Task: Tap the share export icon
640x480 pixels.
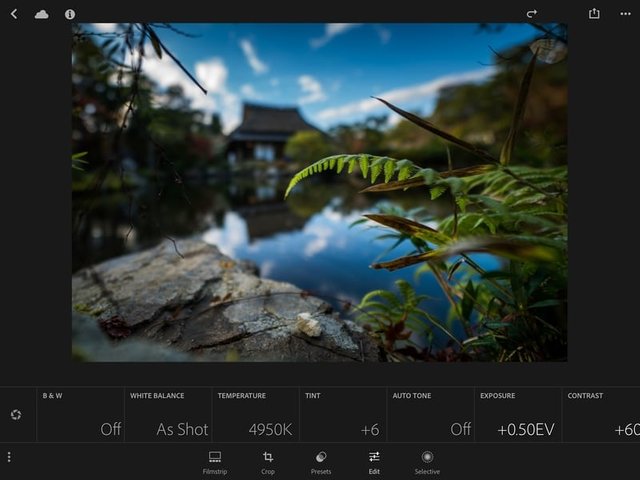Action: (594, 13)
